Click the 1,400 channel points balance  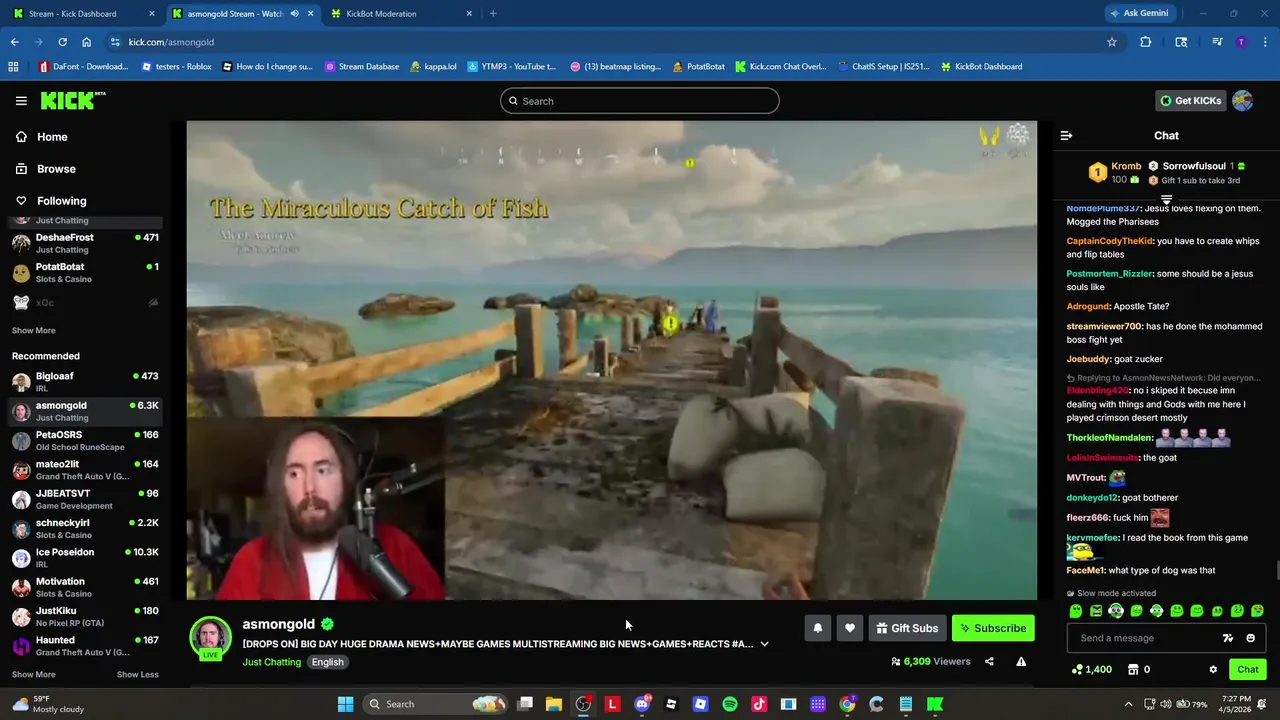click(x=1091, y=669)
